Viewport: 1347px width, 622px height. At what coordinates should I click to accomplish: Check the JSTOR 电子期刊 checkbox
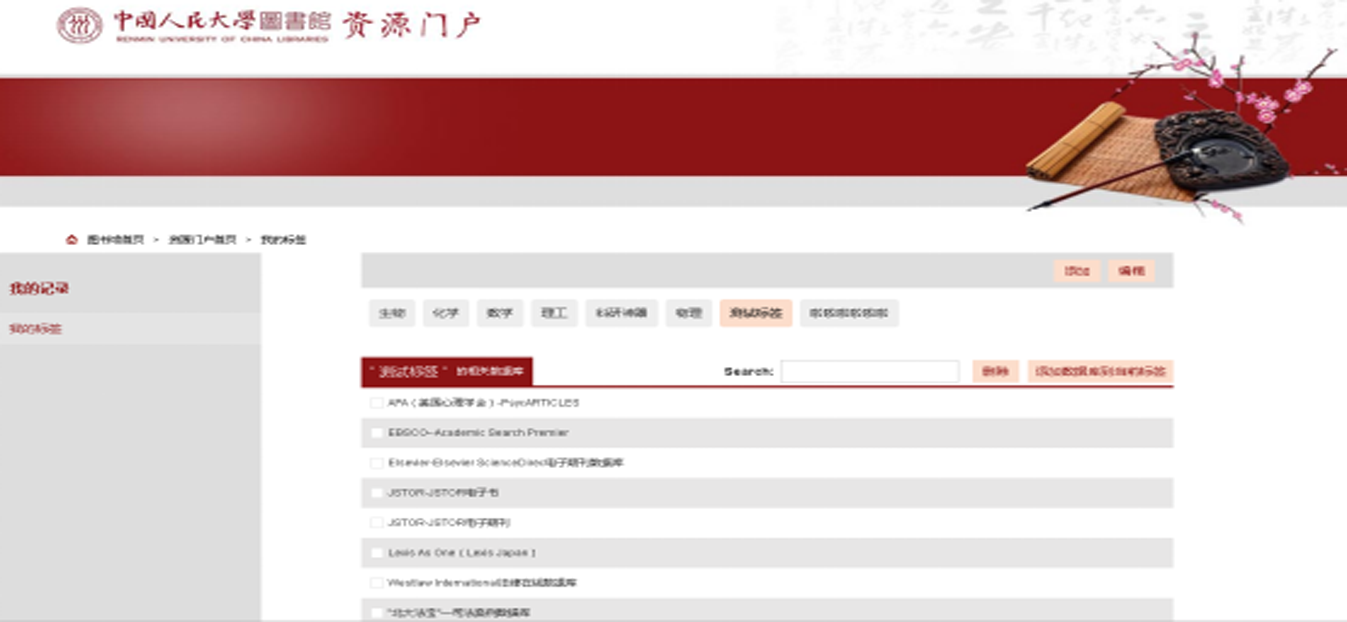(x=377, y=523)
